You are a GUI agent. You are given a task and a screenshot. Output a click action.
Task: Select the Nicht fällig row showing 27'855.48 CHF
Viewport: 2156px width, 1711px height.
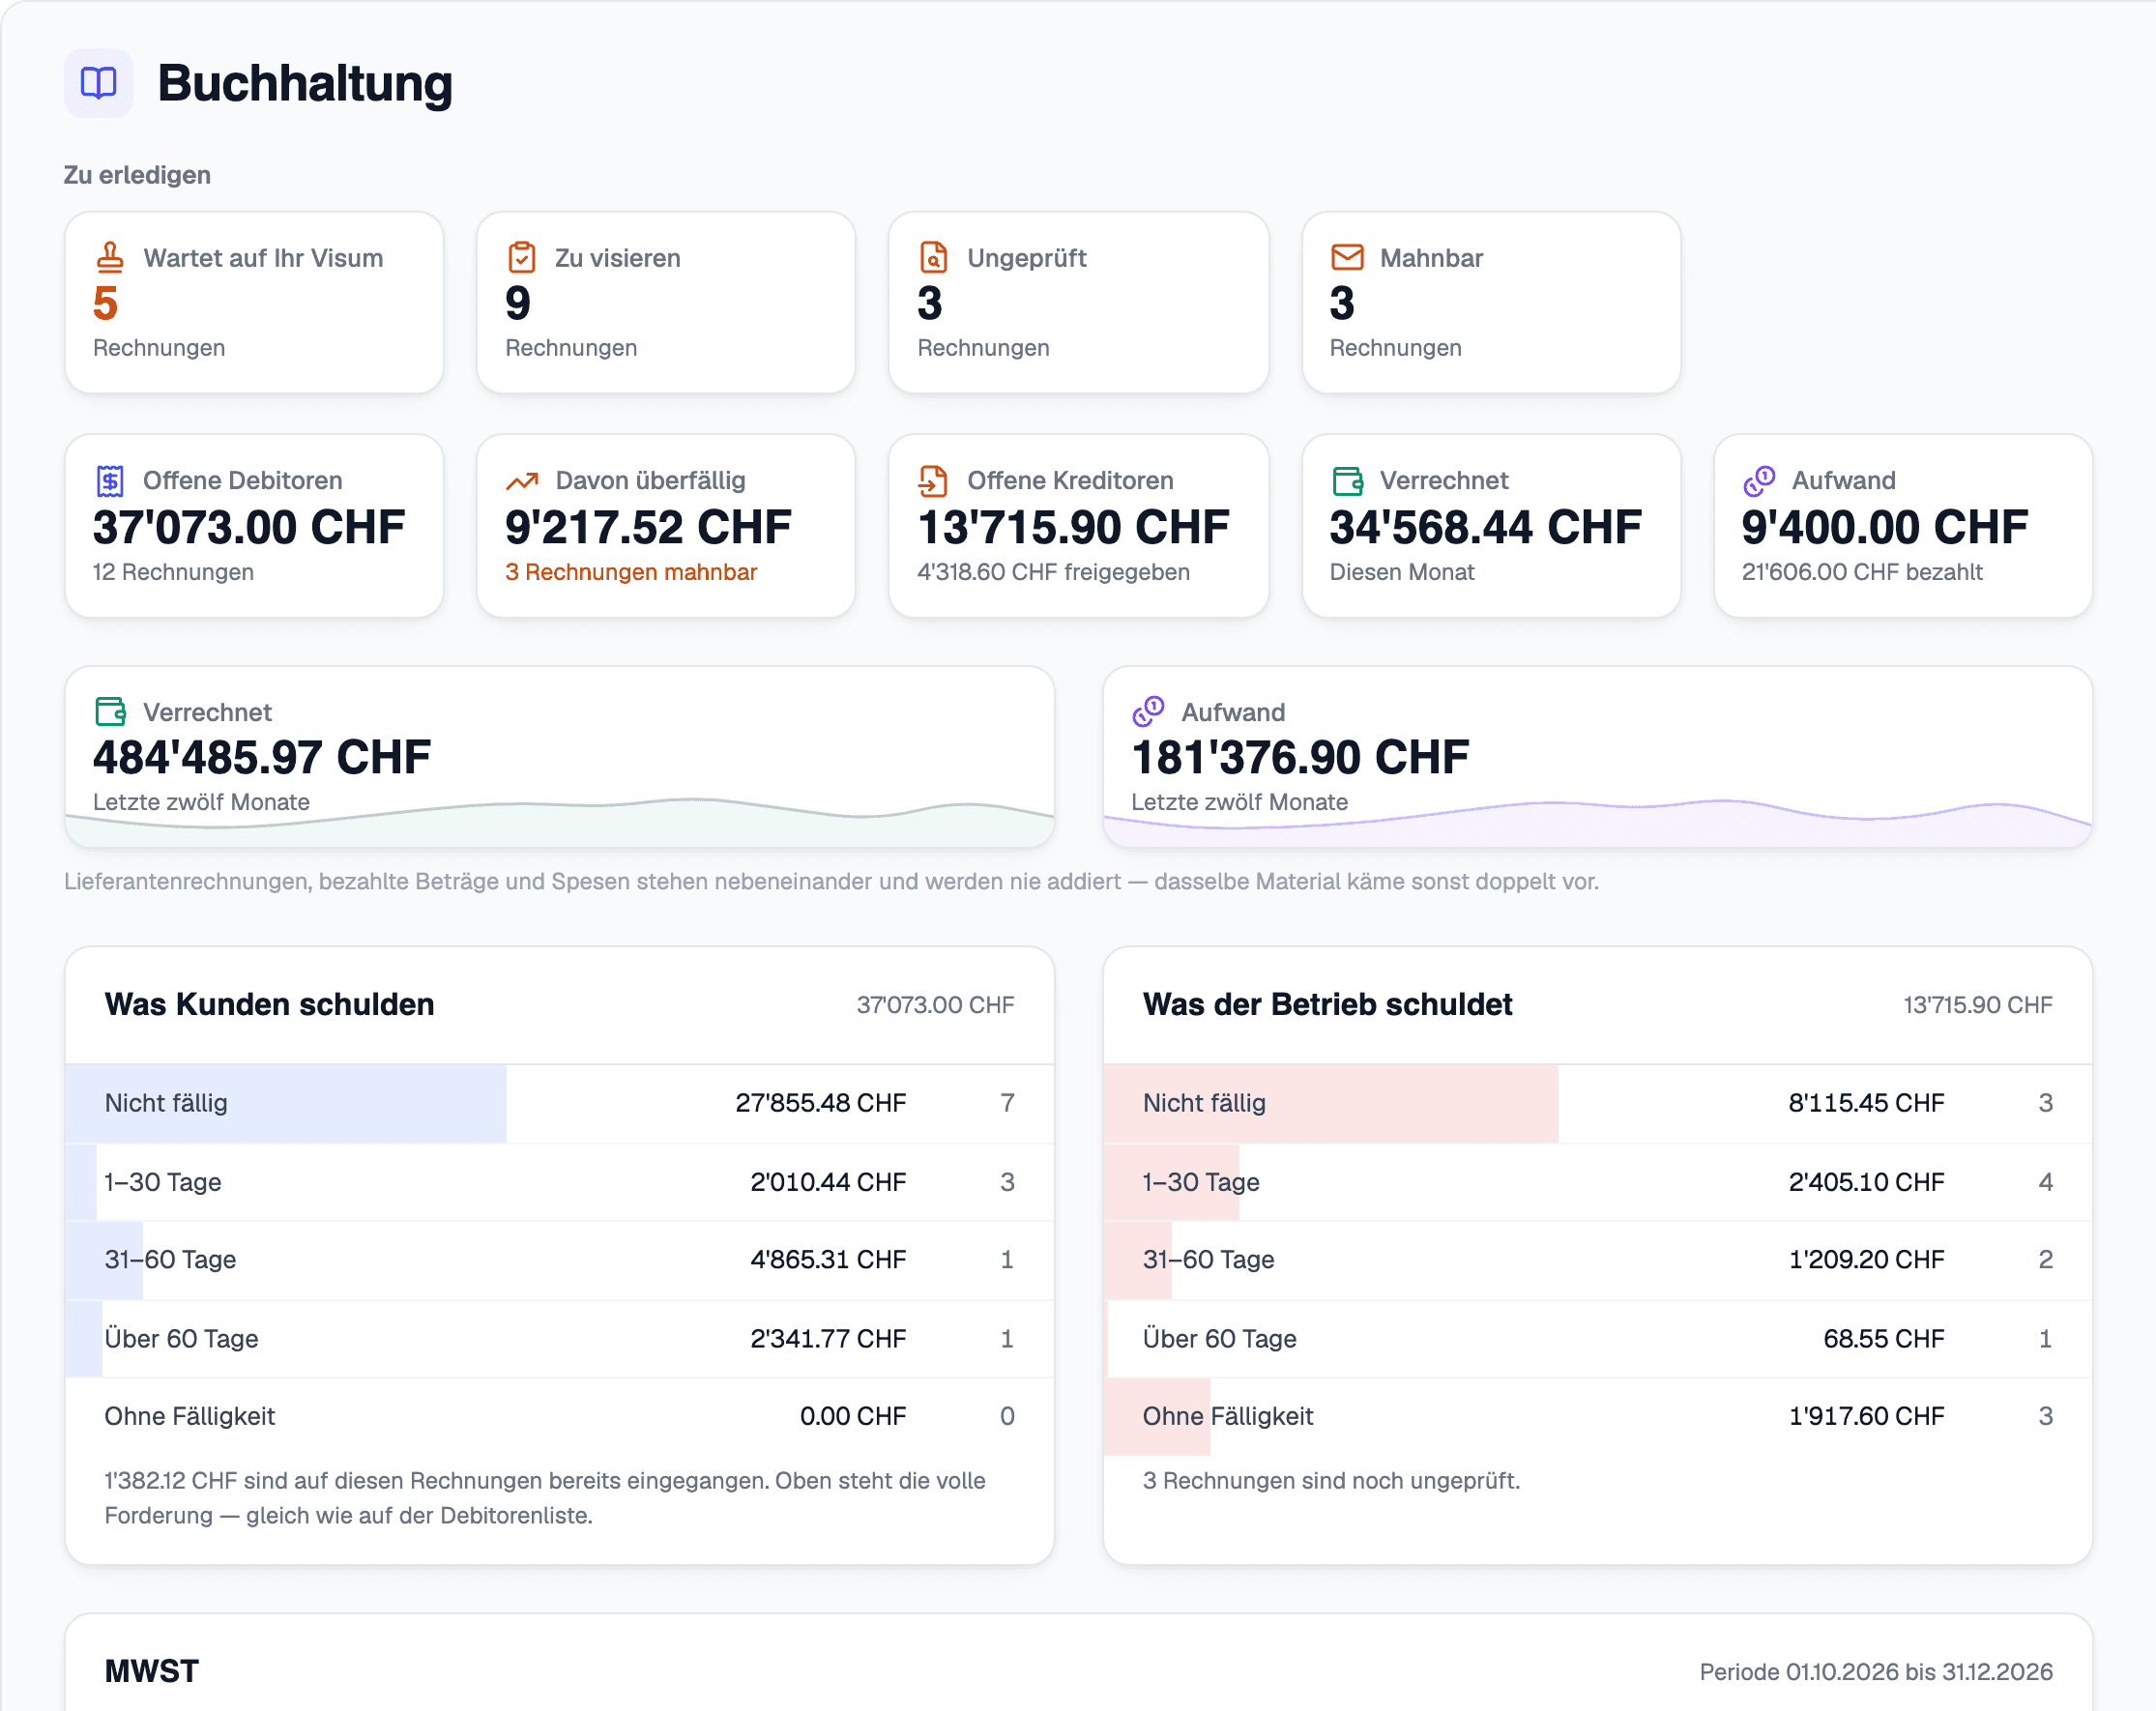[x=560, y=1103]
